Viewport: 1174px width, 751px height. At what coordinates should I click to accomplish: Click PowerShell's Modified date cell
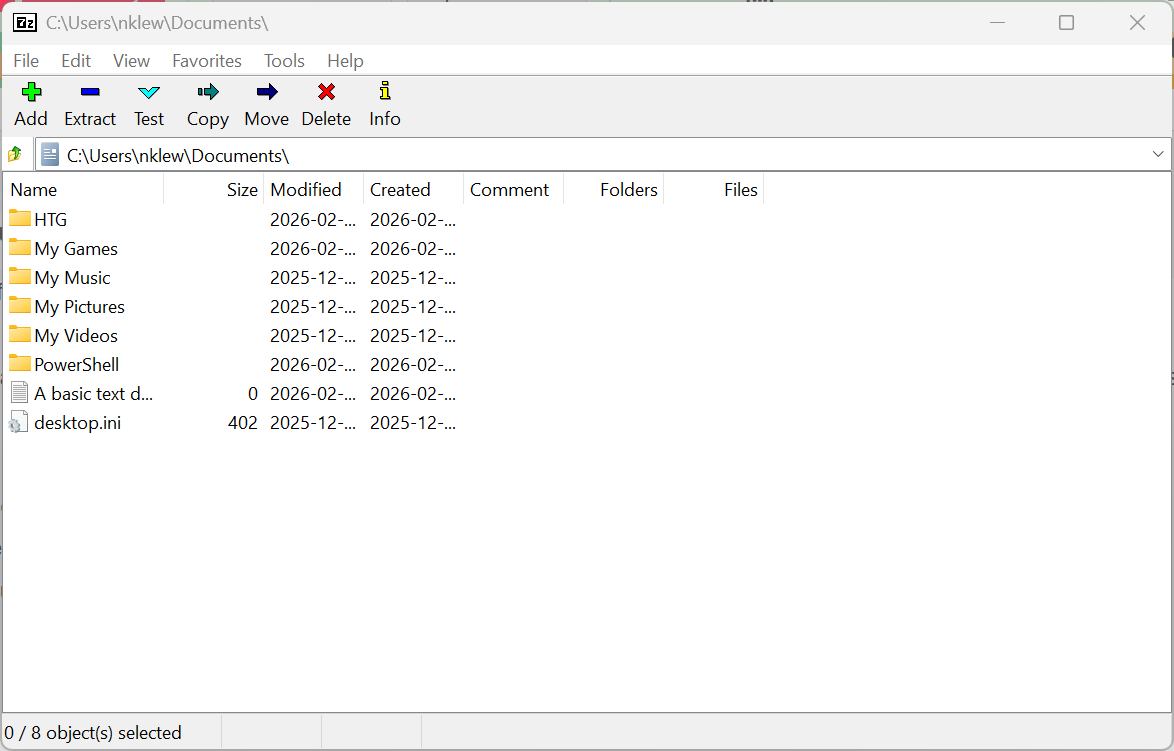[313, 365]
